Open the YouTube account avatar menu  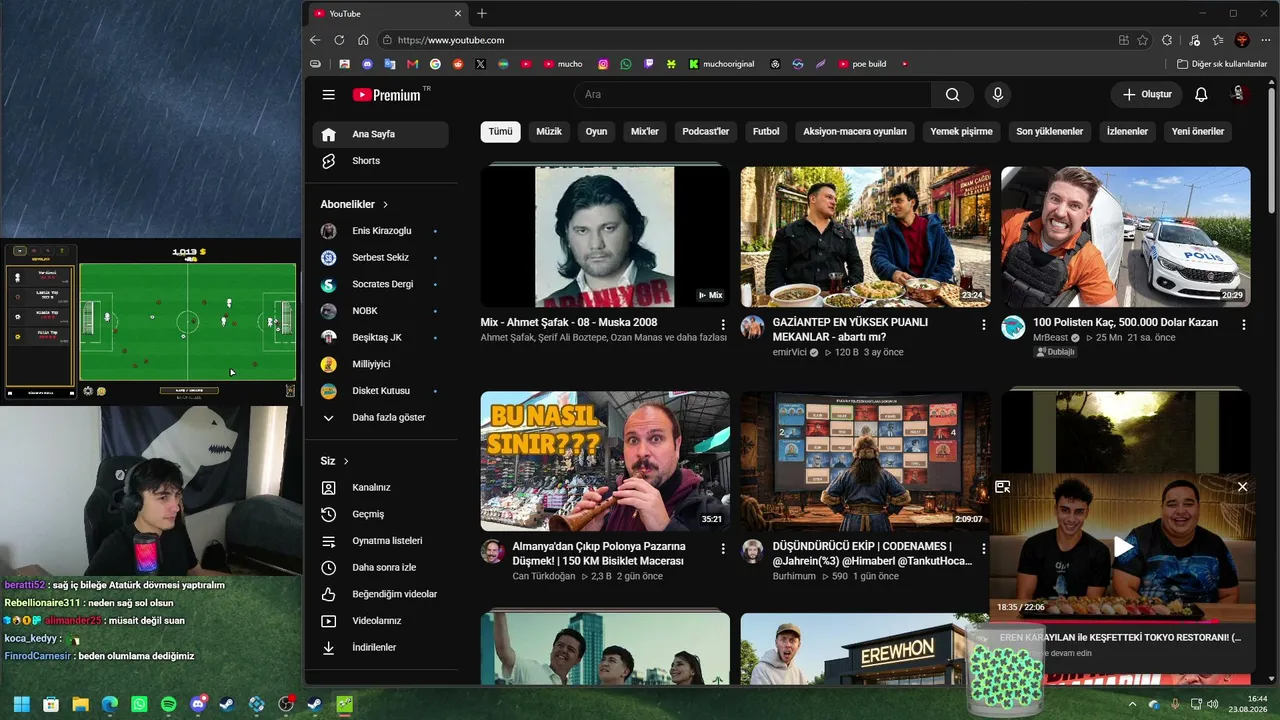pyautogui.click(x=1238, y=94)
